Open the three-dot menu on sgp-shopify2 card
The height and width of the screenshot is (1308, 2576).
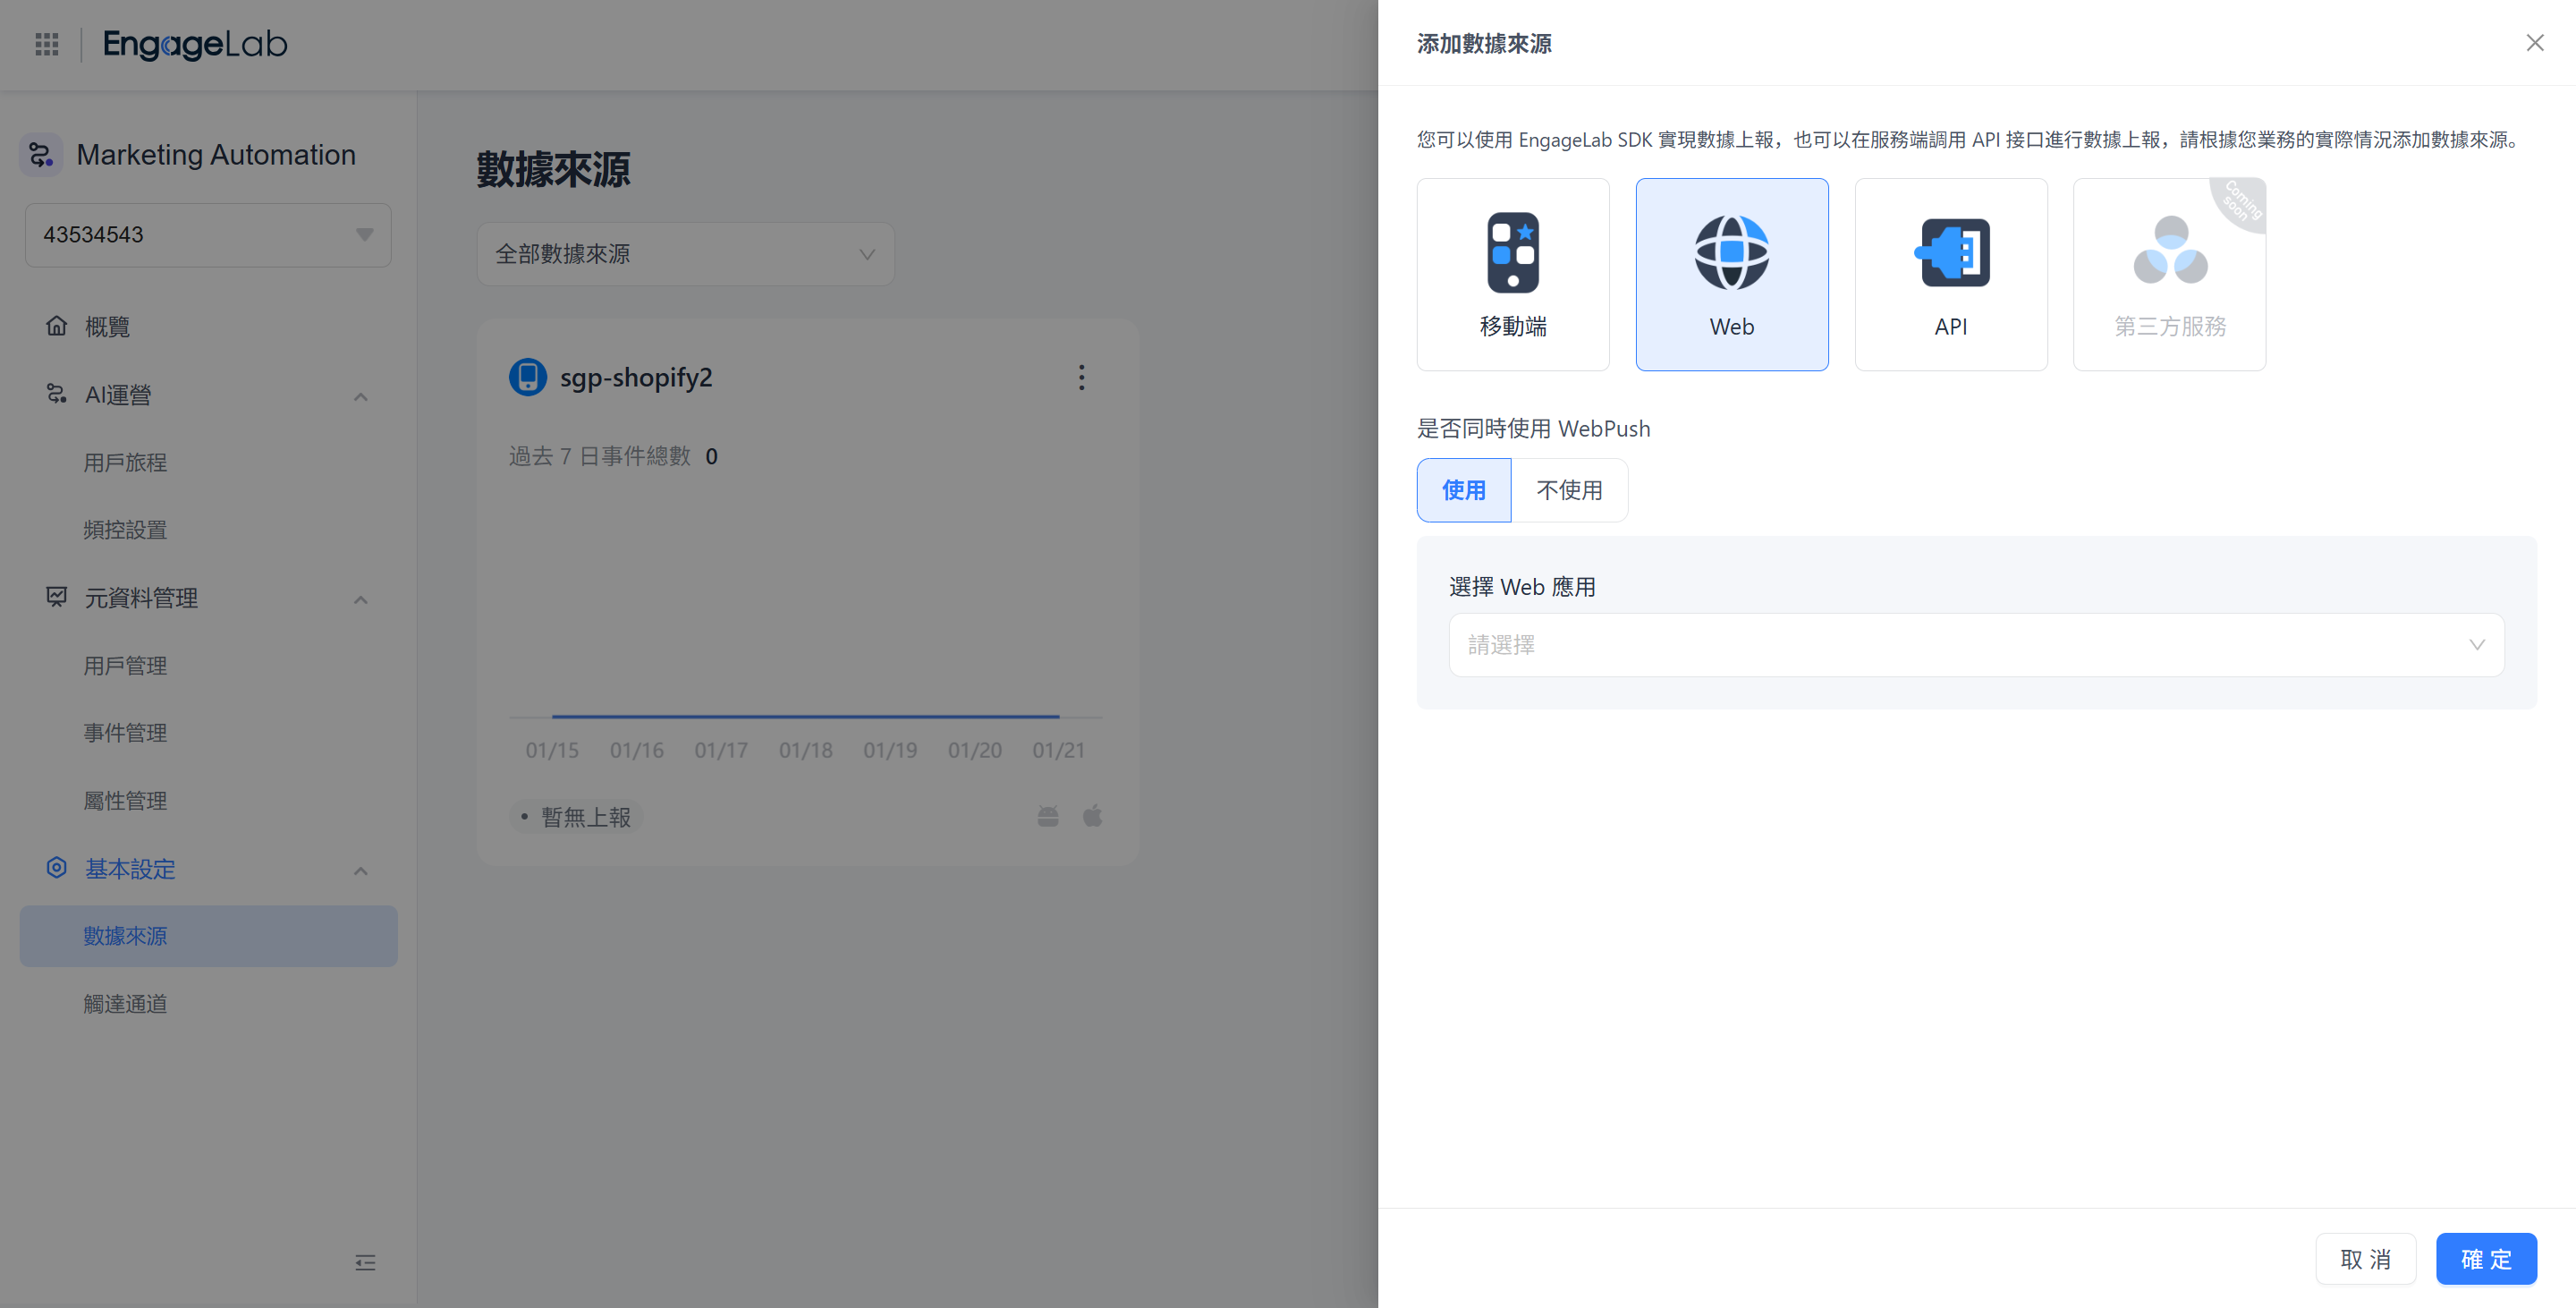pos(1081,377)
